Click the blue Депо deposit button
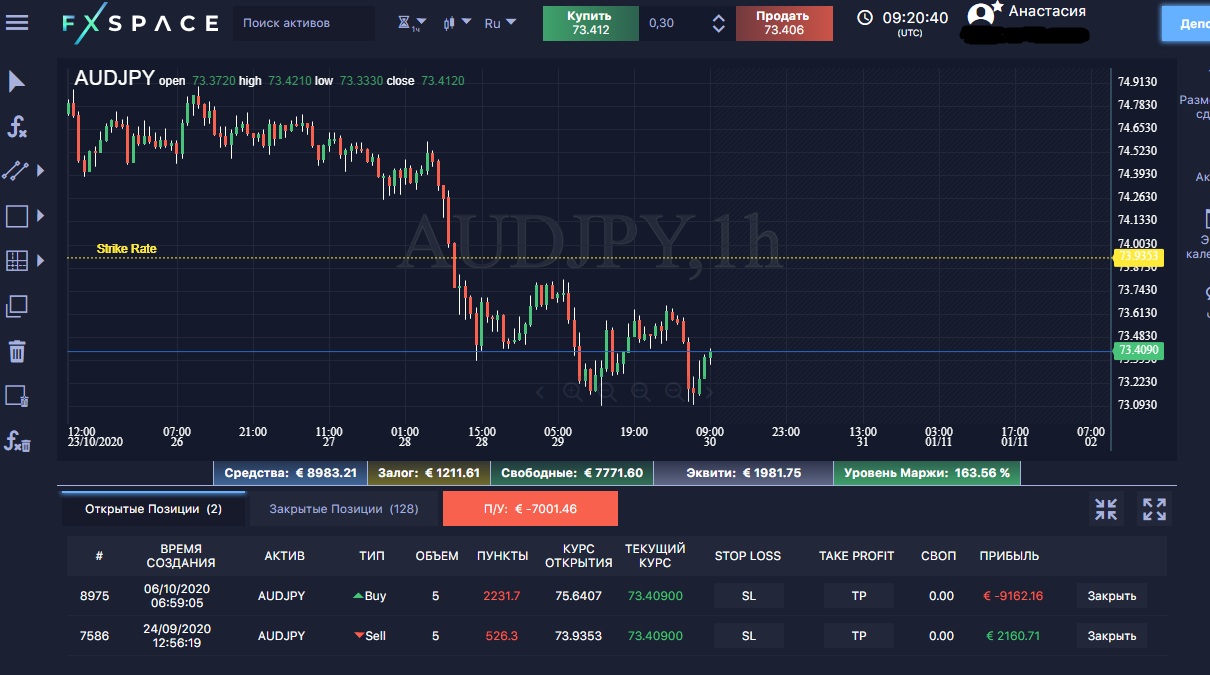 [x=1186, y=23]
